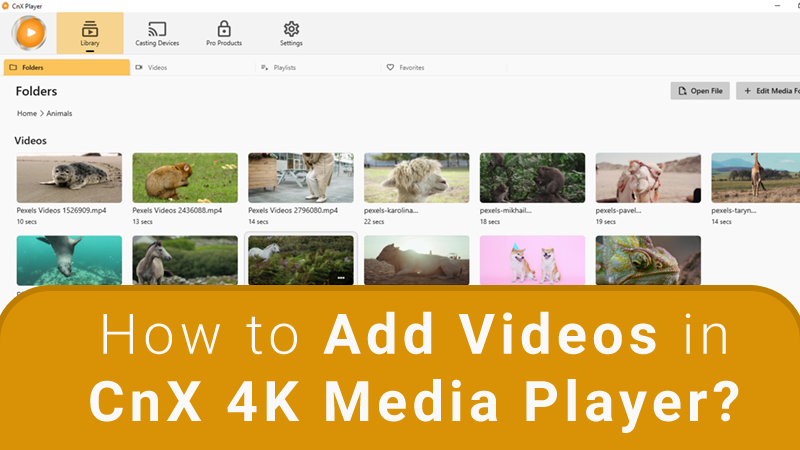
Task: Open Pexels Videos 2796080.mp4 thumbnail
Action: (301, 178)
